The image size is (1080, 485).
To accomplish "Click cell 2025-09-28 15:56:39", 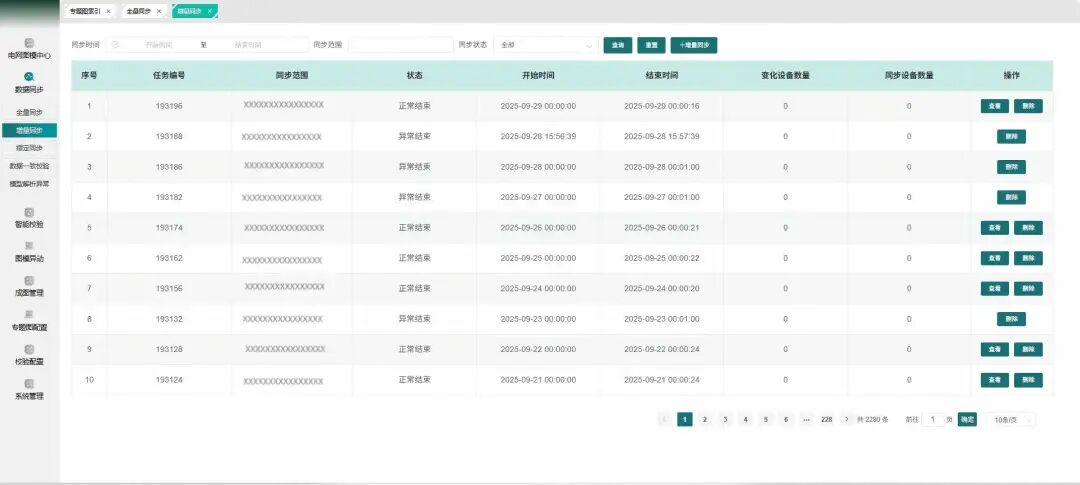I will point(538,136).
